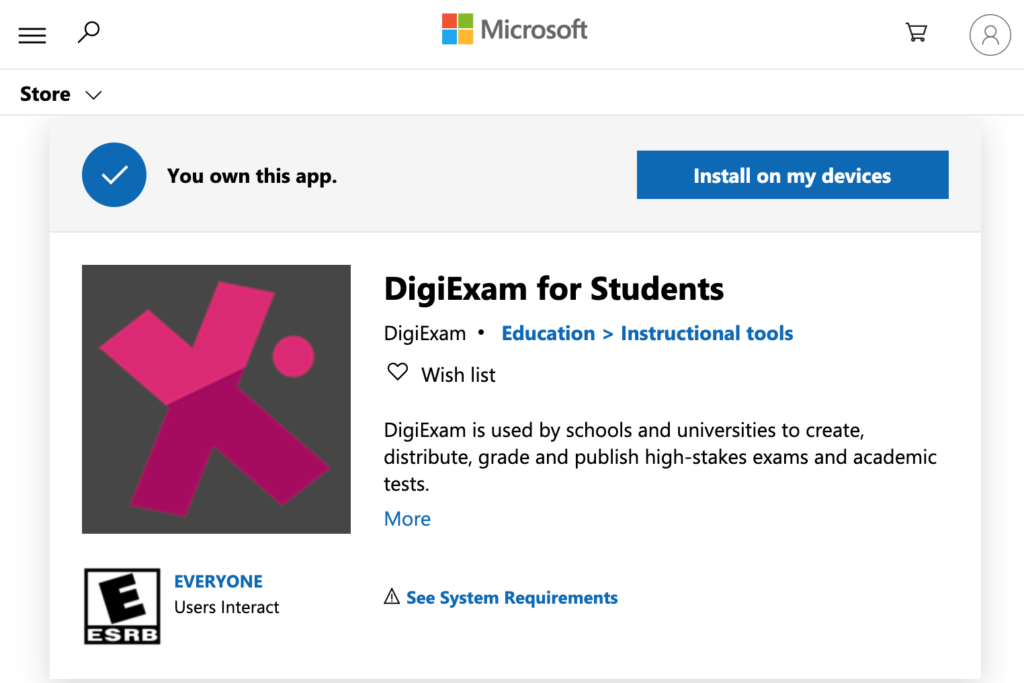This screenshot has width=1024, height=683.
Task: Expand the Store dropdown menu
Action: [x=61, y=94]
